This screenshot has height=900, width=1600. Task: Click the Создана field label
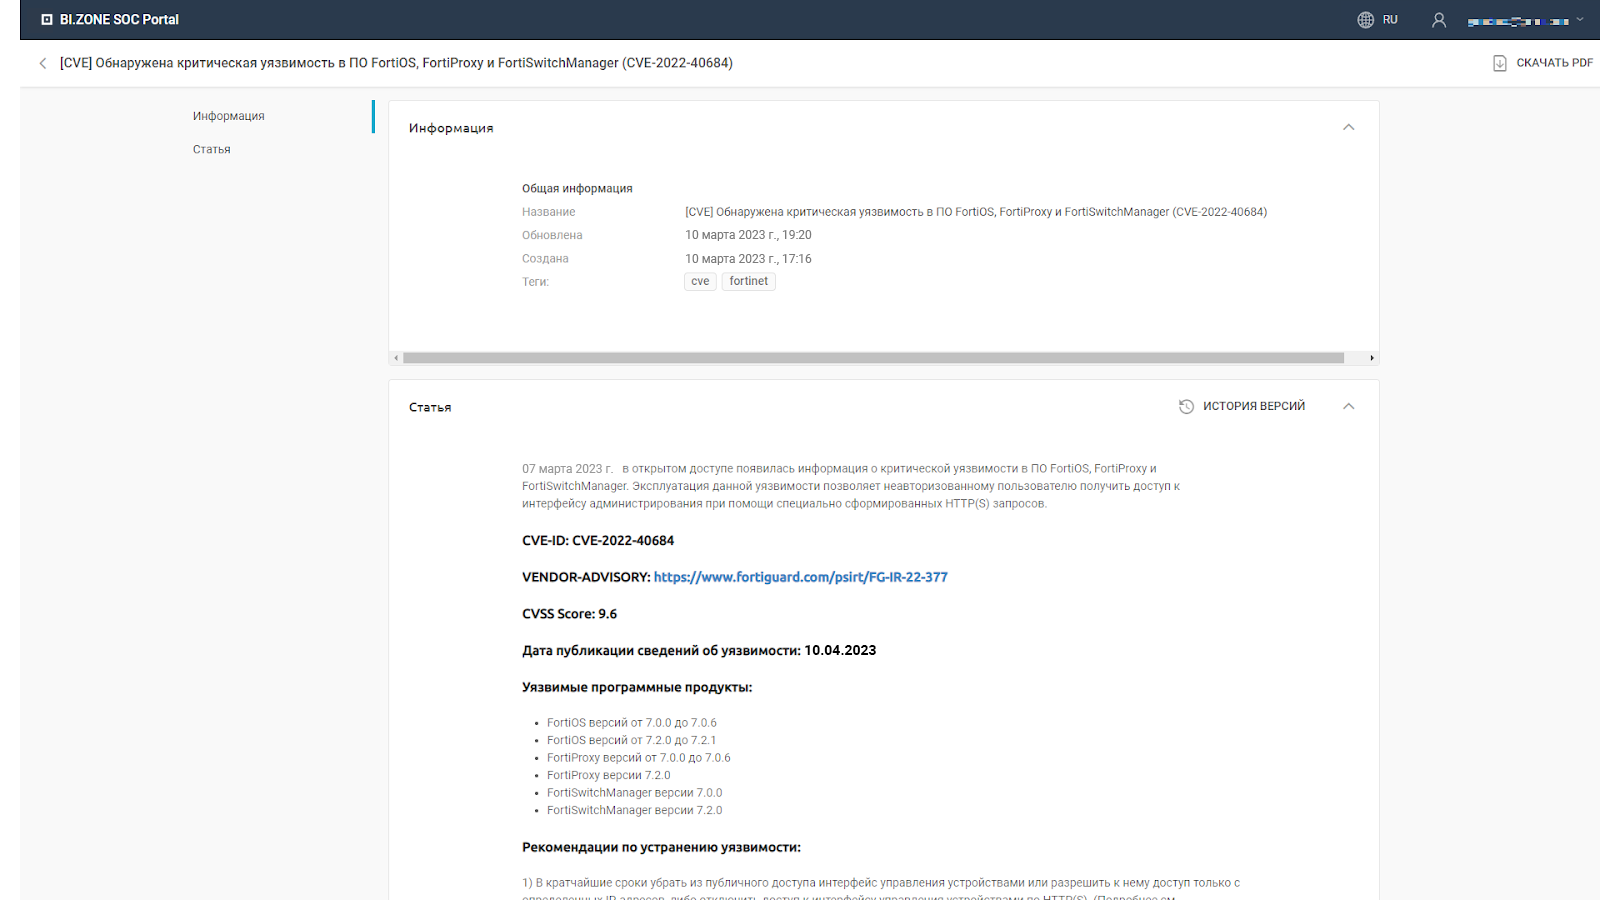tap(545, 259)
